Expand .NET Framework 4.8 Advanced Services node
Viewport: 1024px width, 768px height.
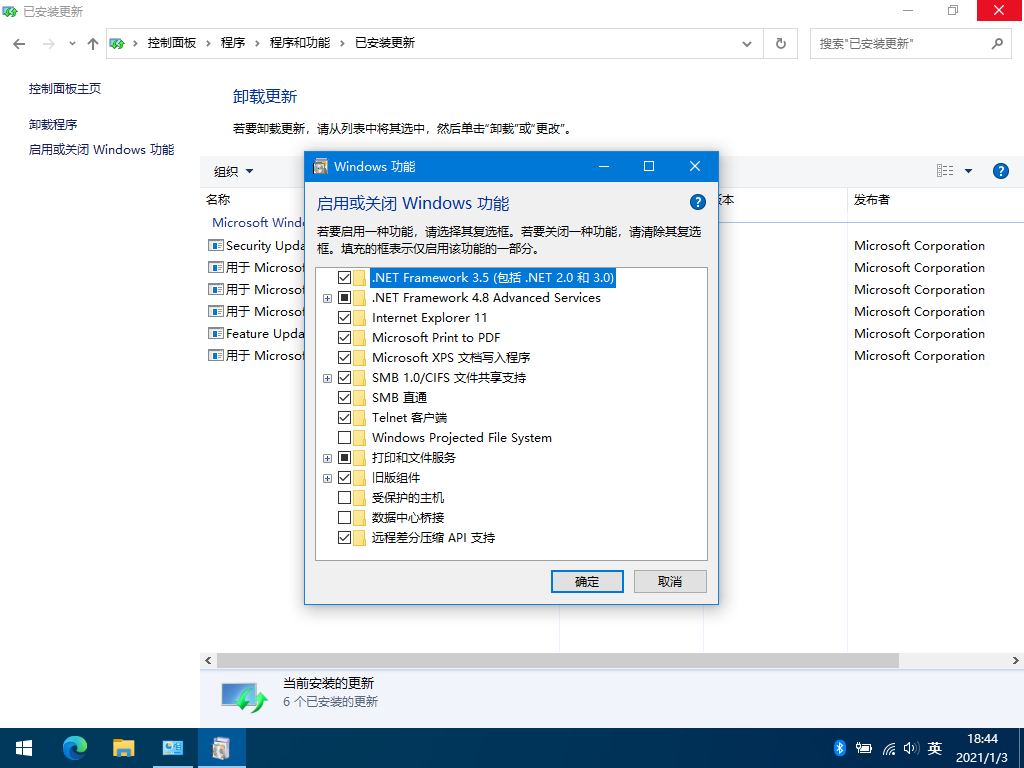[327, 298]
